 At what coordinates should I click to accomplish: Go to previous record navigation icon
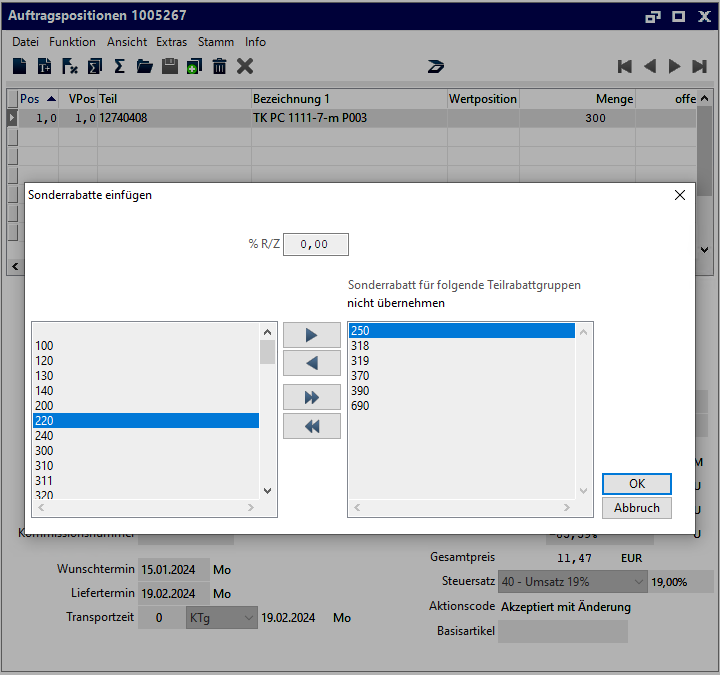[650, 67]
